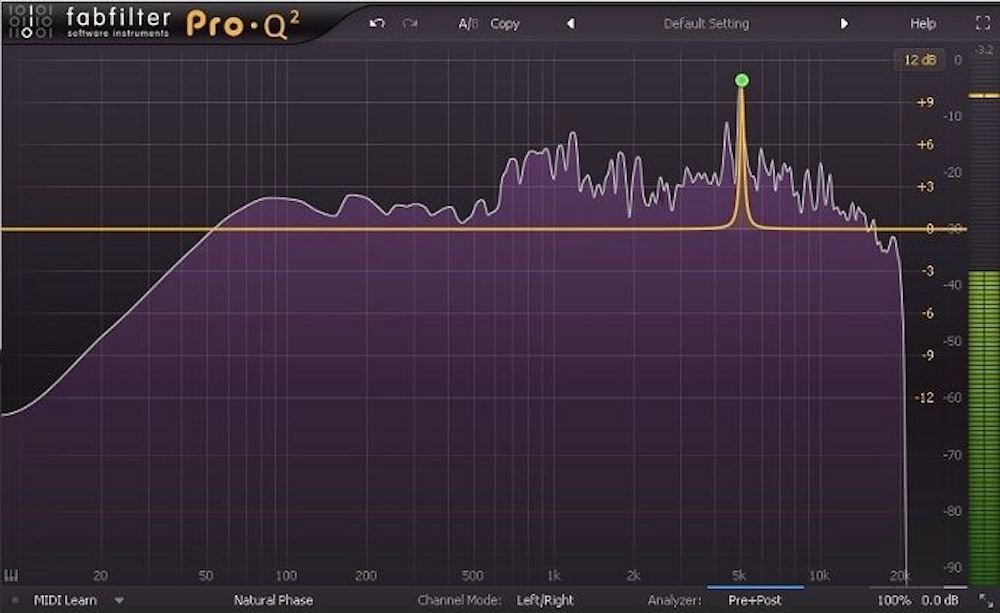Show the piano keyboard display icon

(x=13, y=575)
